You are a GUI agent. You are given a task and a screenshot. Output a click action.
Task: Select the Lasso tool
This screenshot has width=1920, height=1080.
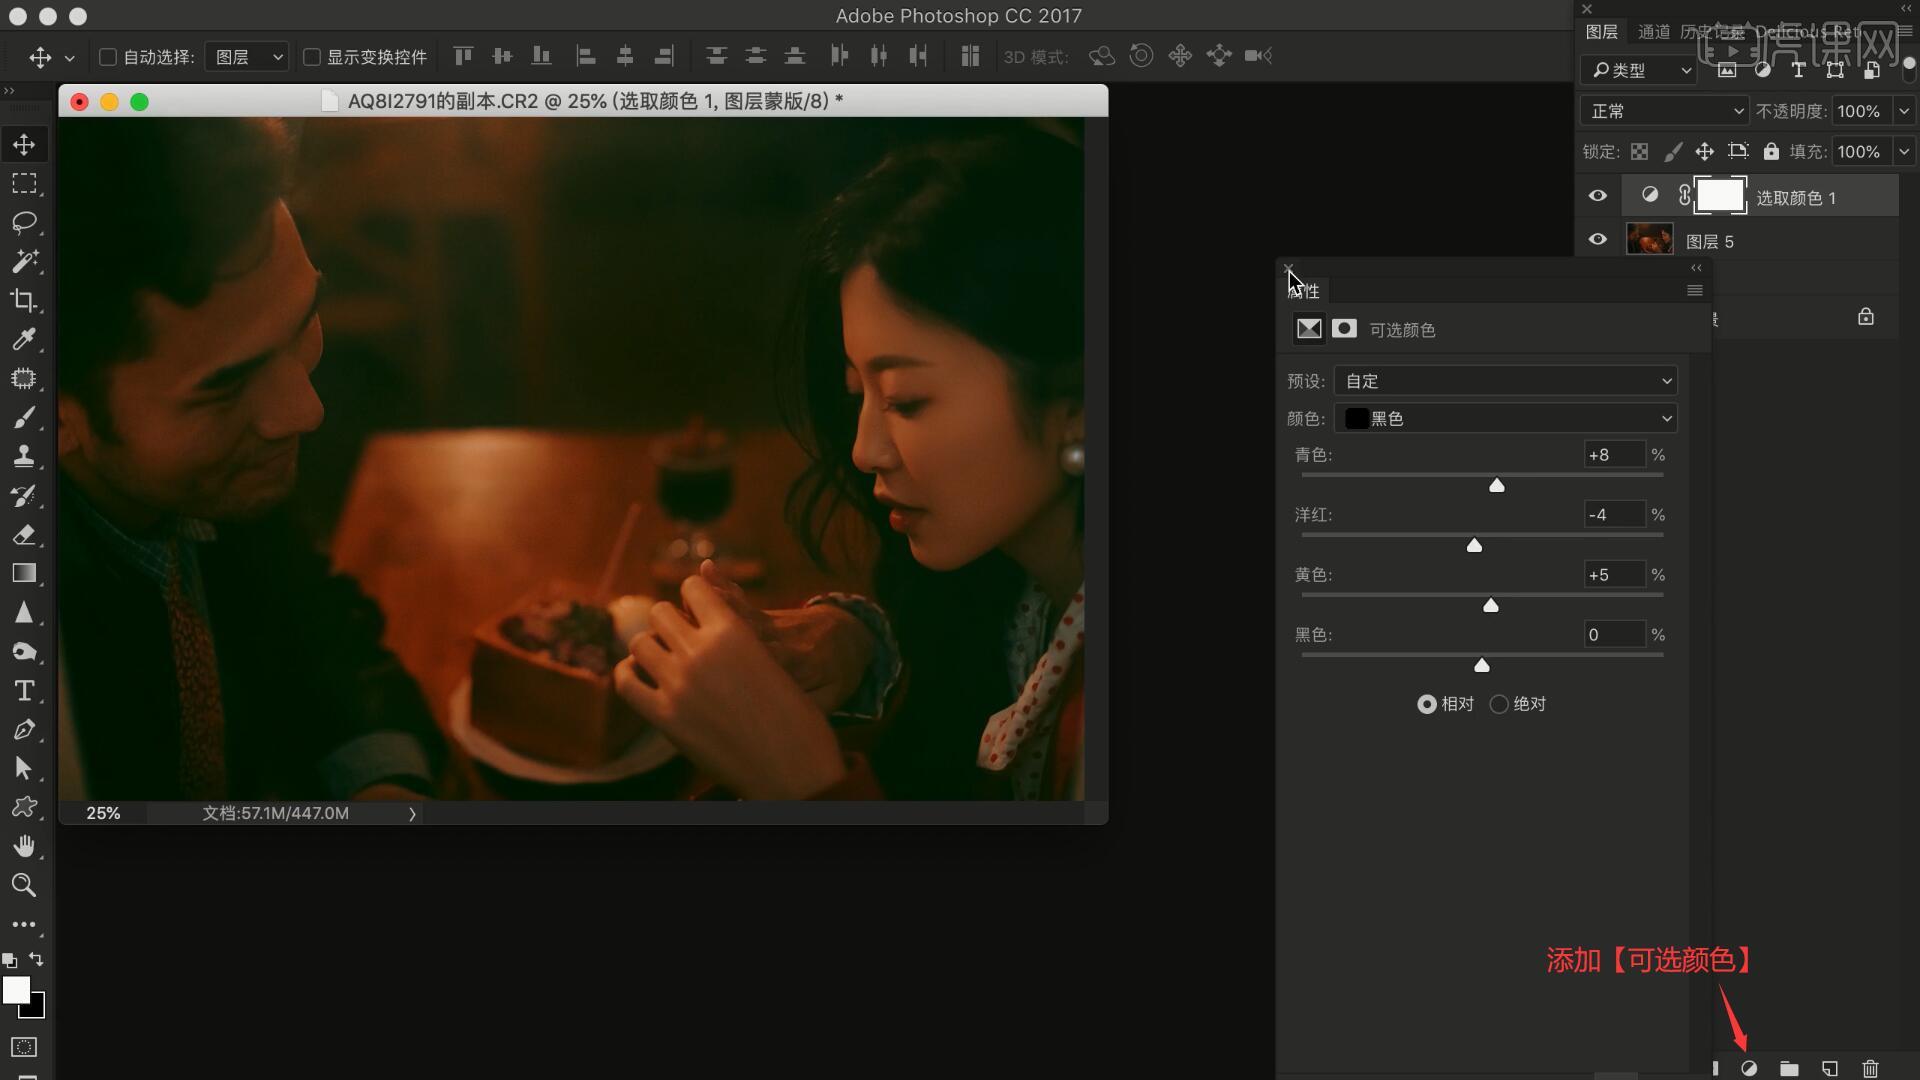click(x=24, y=222)
